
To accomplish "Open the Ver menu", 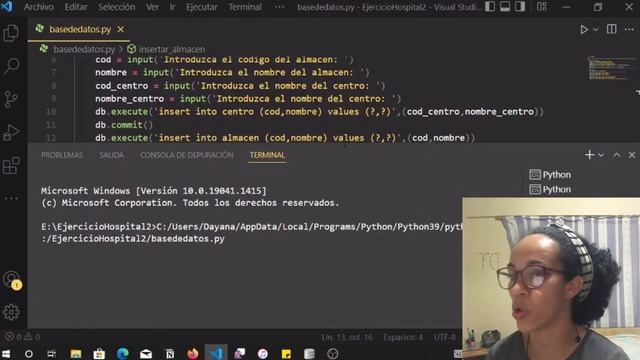I will click(152, 7).
